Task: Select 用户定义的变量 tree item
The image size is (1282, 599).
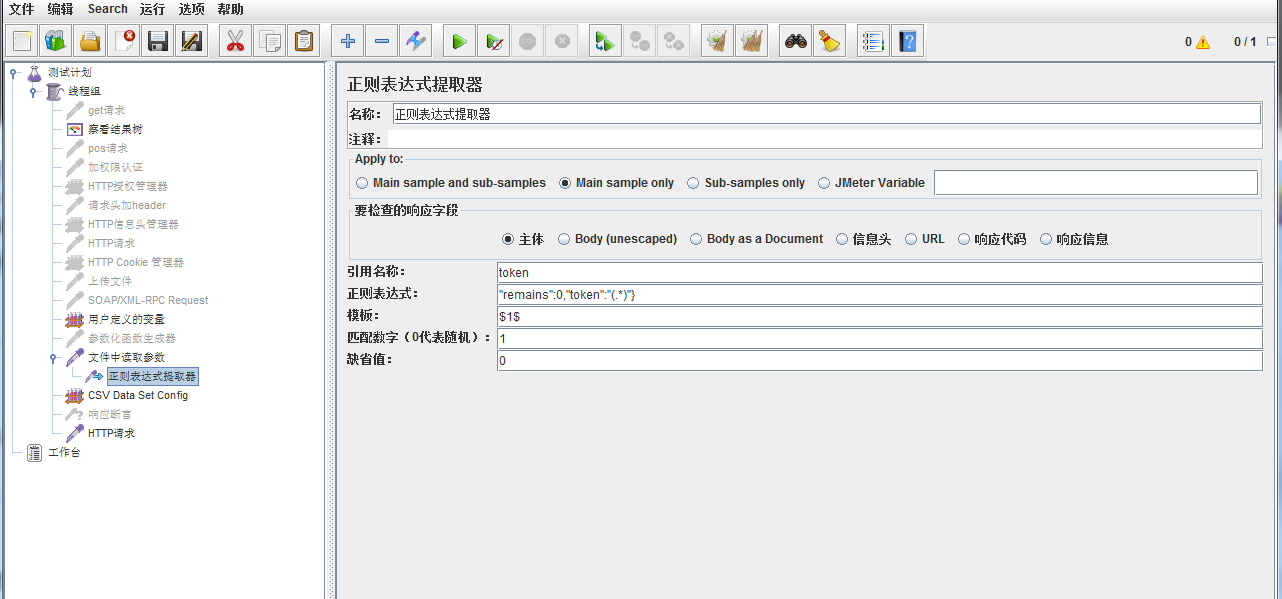Action: pos(126,319)
